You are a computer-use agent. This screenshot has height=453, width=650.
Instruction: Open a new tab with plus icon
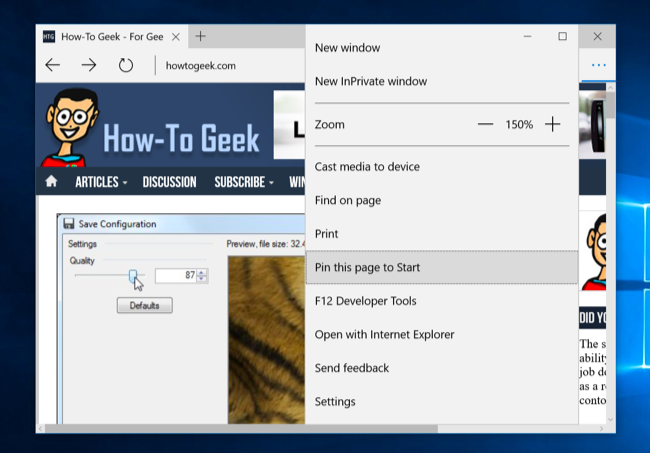coord(201,36)
